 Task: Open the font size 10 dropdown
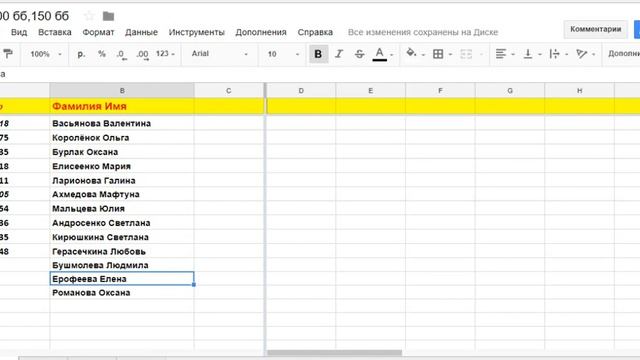(x=283, y=54)
